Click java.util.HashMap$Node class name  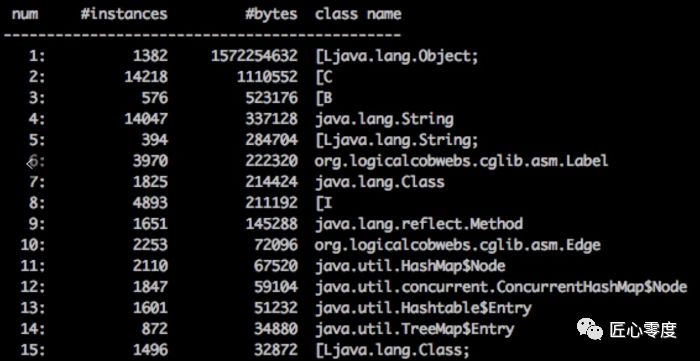click(410, 266)
